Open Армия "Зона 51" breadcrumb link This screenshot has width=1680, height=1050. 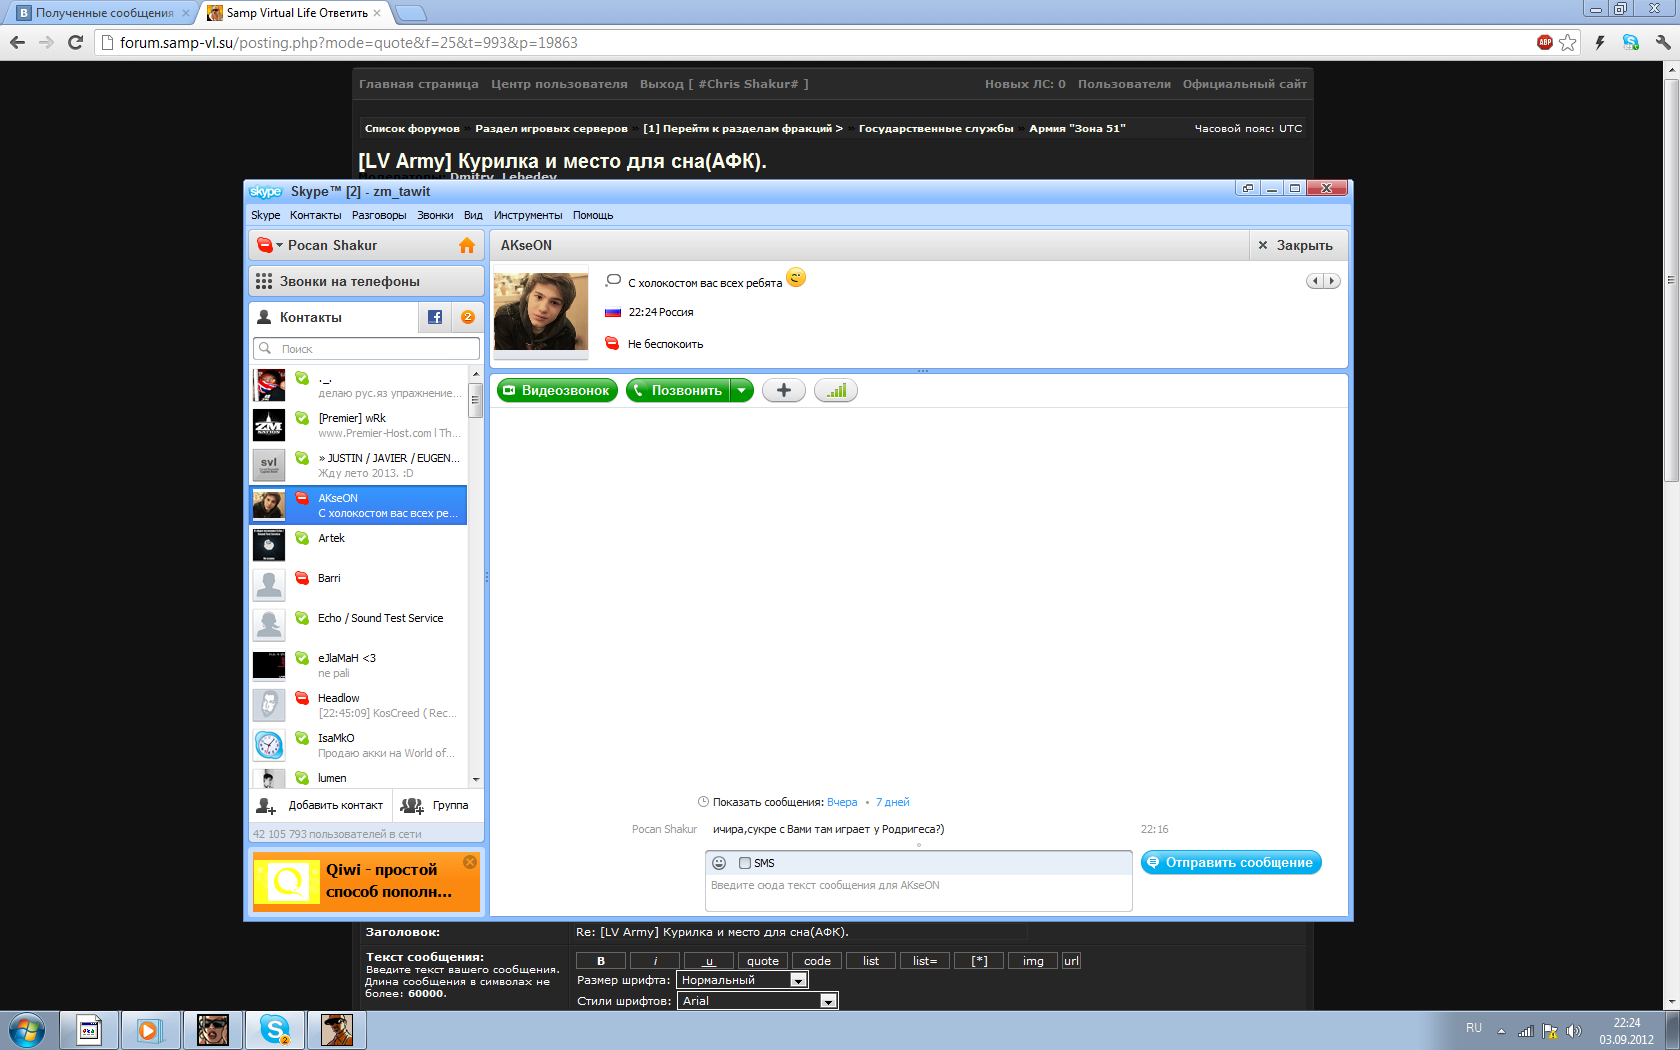pos(1077,128)
